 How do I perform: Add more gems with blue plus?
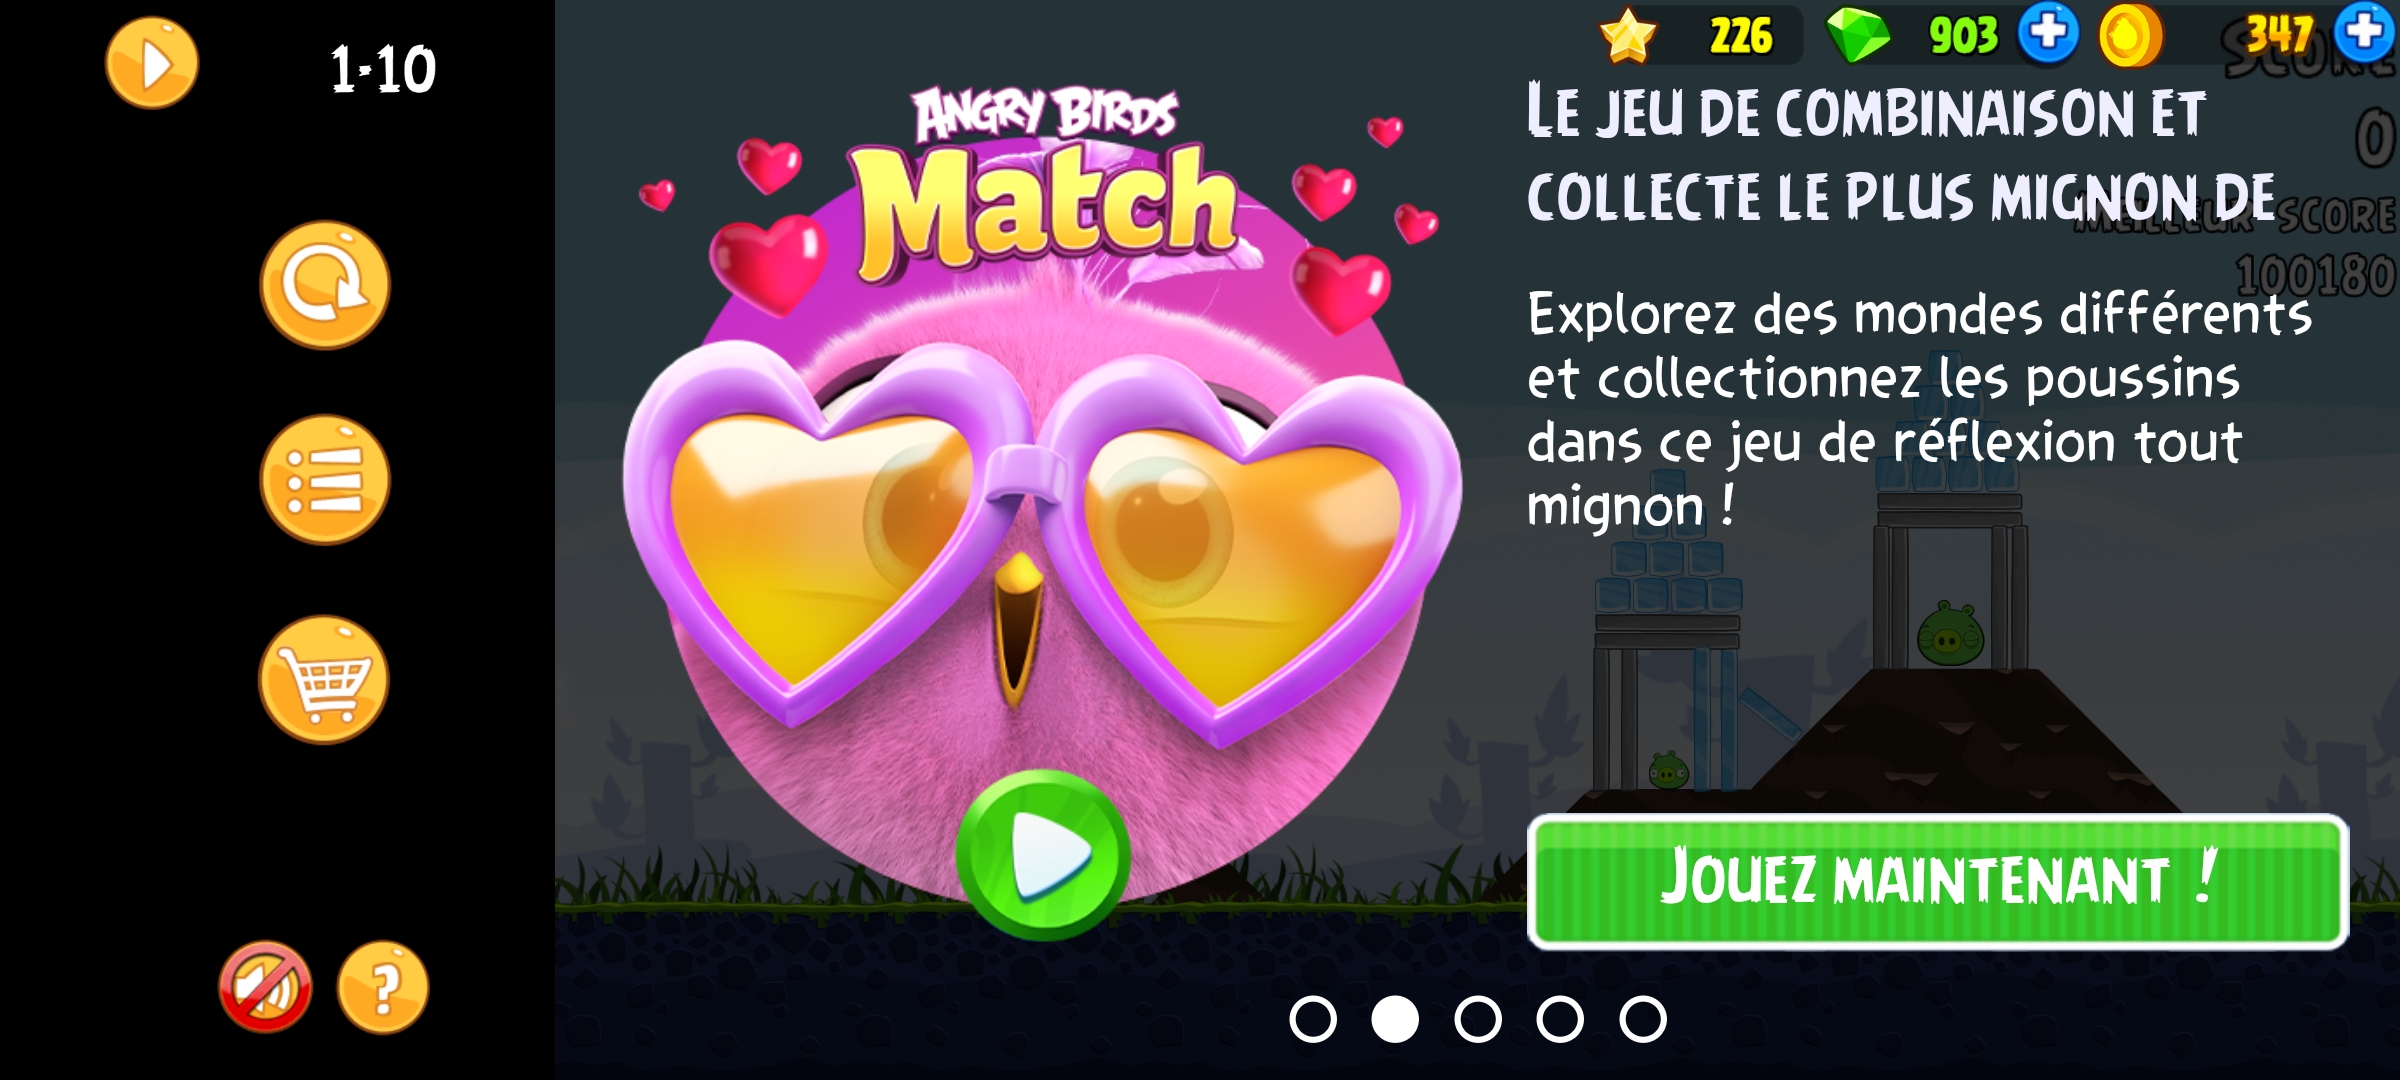[x=2048, y=33]
